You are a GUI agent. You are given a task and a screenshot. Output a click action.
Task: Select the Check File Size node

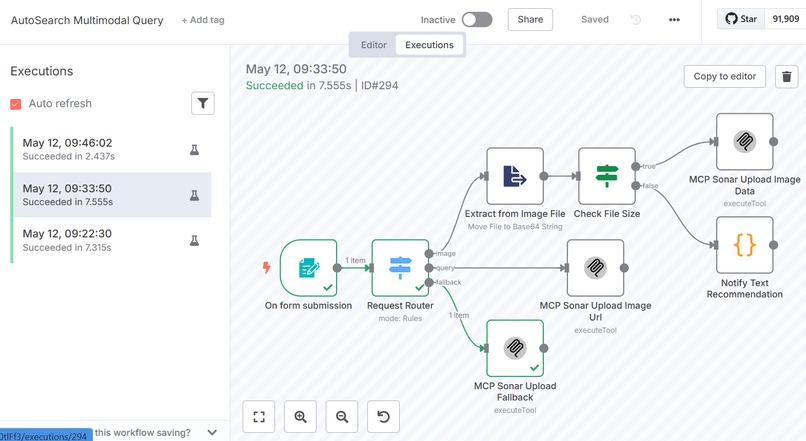(607, 176)
